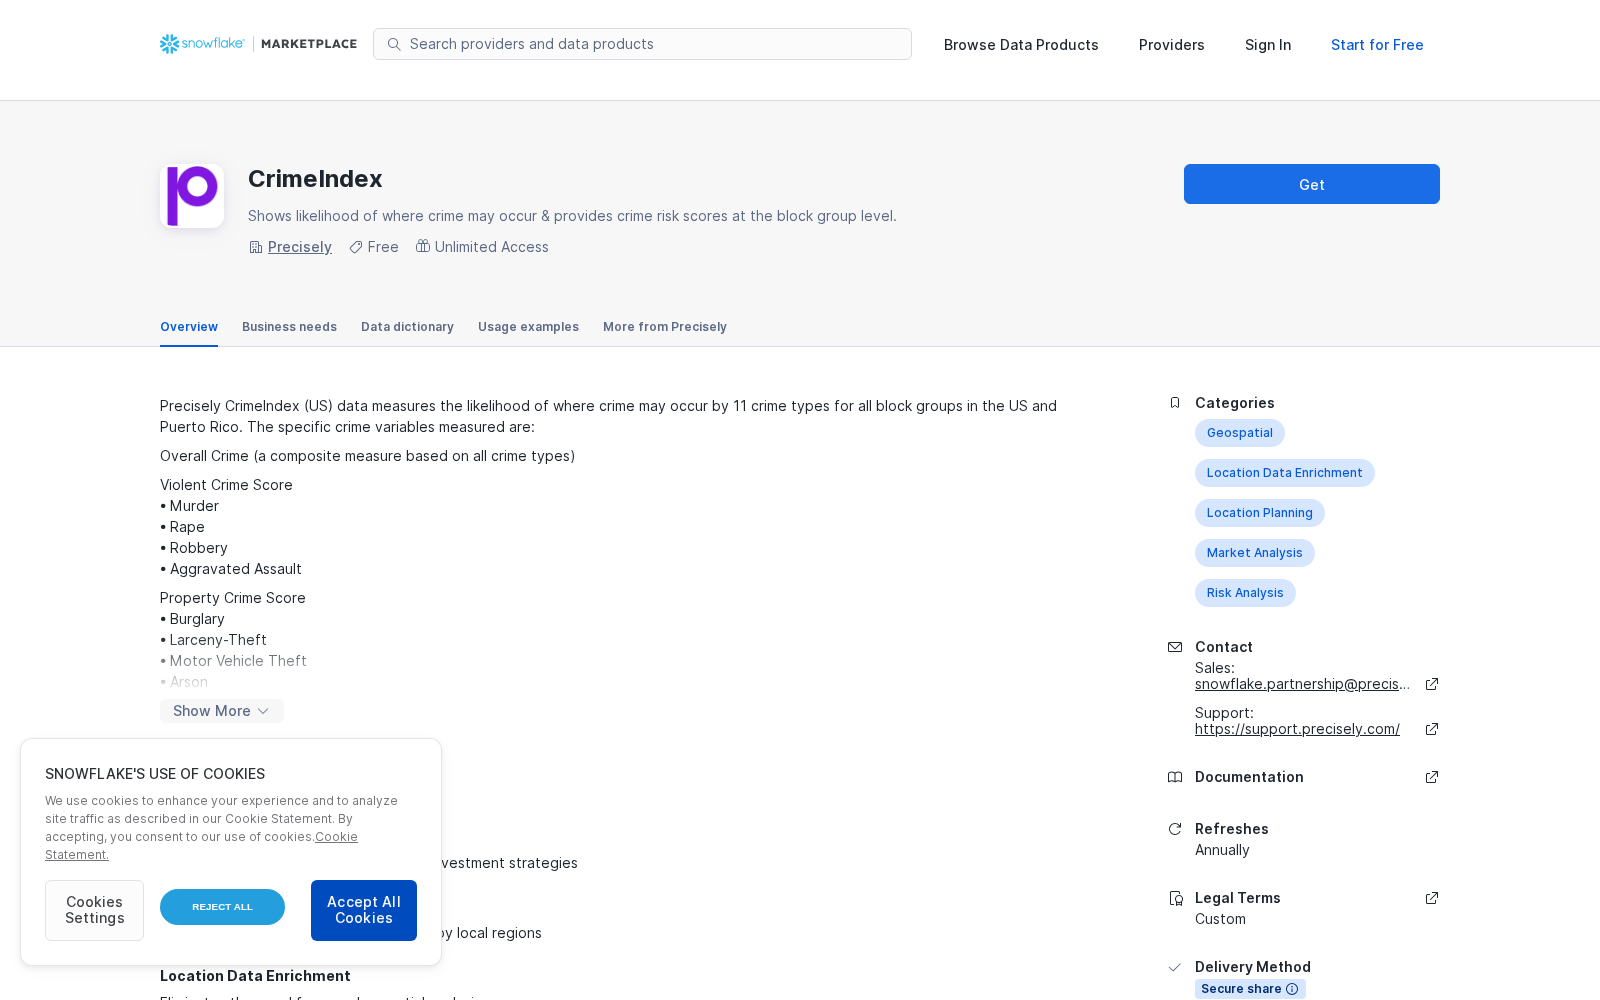The height and width of the screenshot is (1000, 1600).
Task: Select the Market Analysis category tag
Action: point(1255,553)
